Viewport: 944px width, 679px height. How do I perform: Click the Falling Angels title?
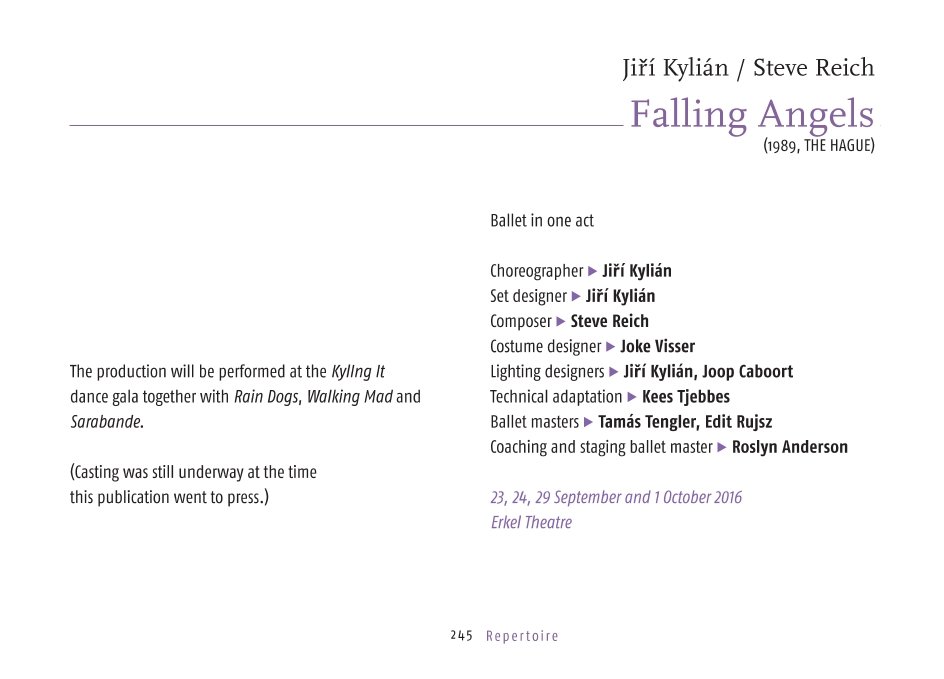coord(751,115)
